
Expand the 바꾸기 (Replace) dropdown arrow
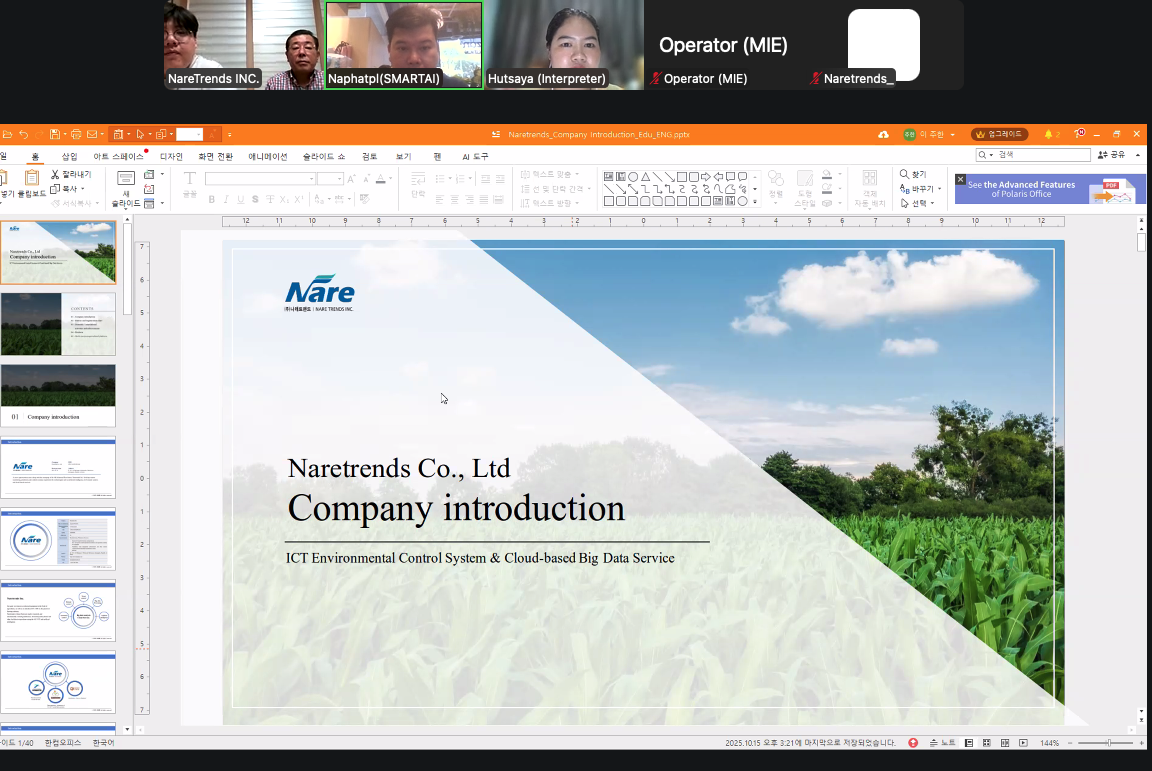[941, 189]
